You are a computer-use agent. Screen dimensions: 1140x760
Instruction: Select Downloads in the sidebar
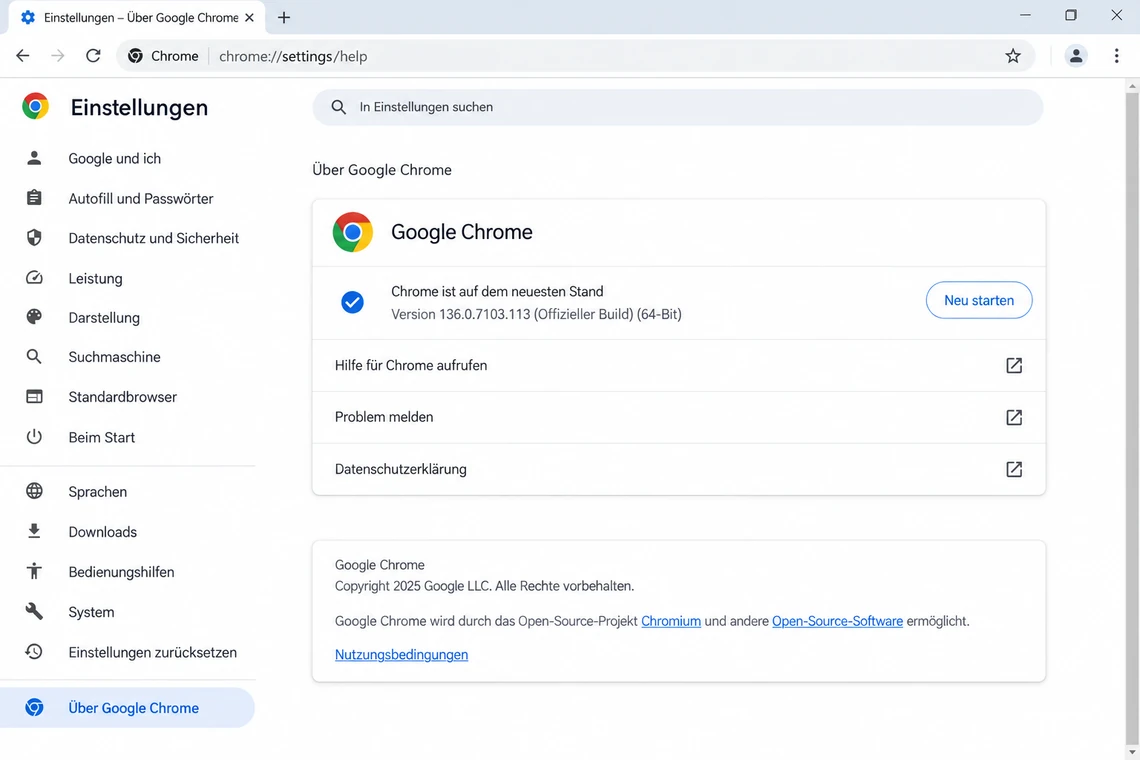click(127, 532)
